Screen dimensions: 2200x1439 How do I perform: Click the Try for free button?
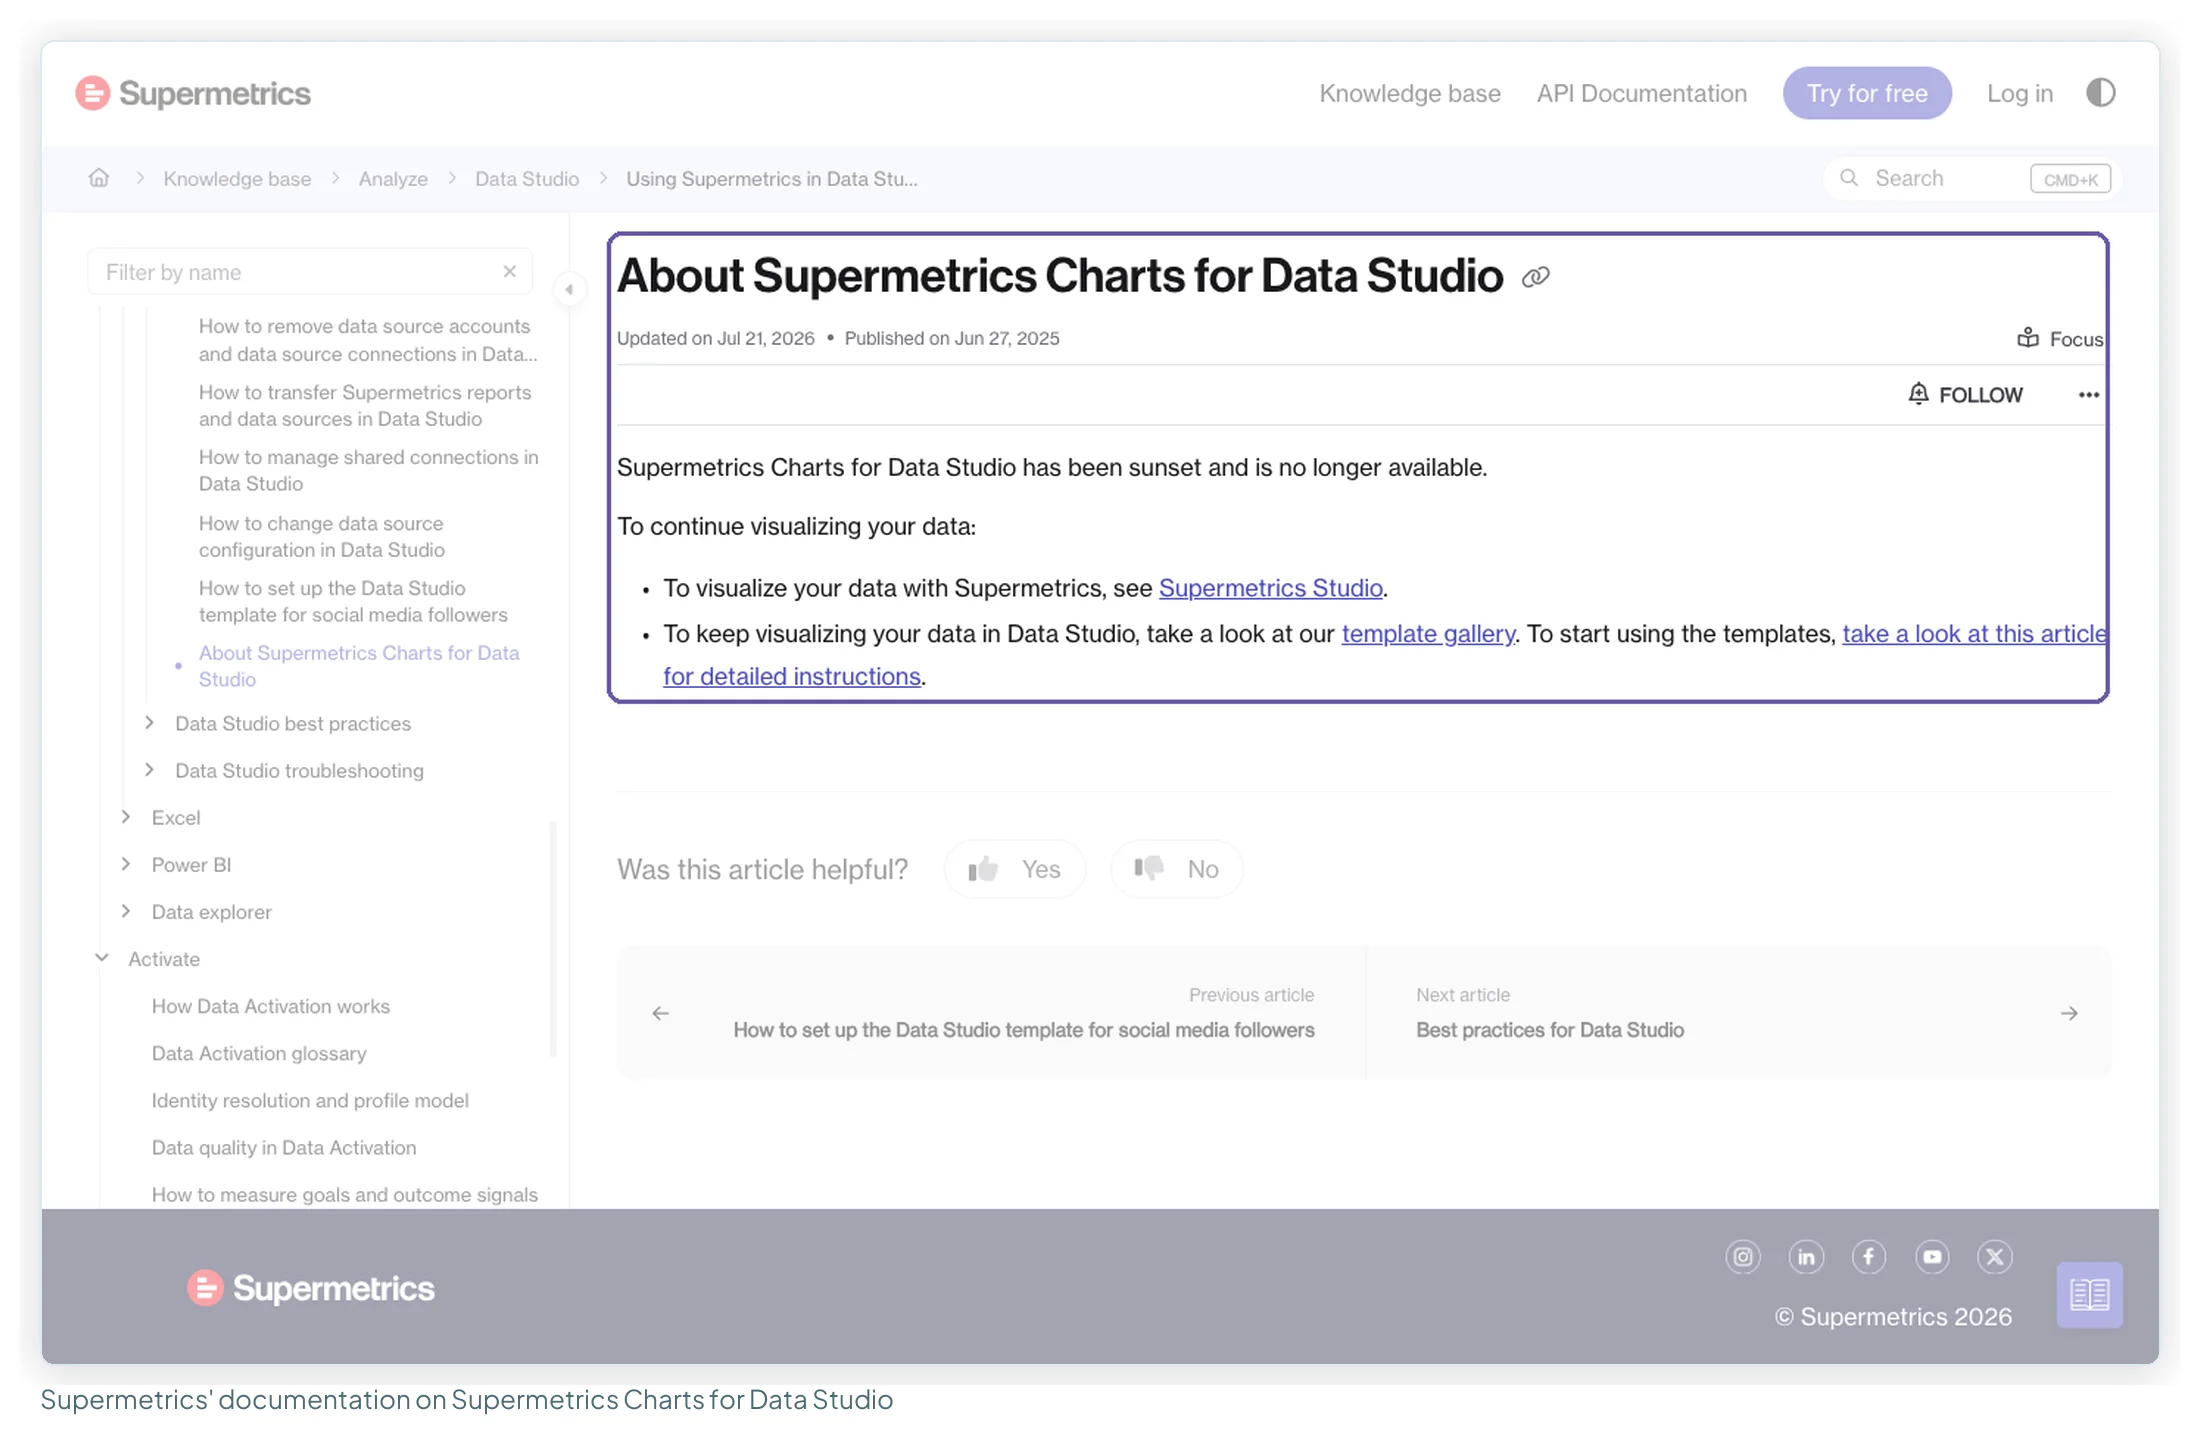point(1866,93)
